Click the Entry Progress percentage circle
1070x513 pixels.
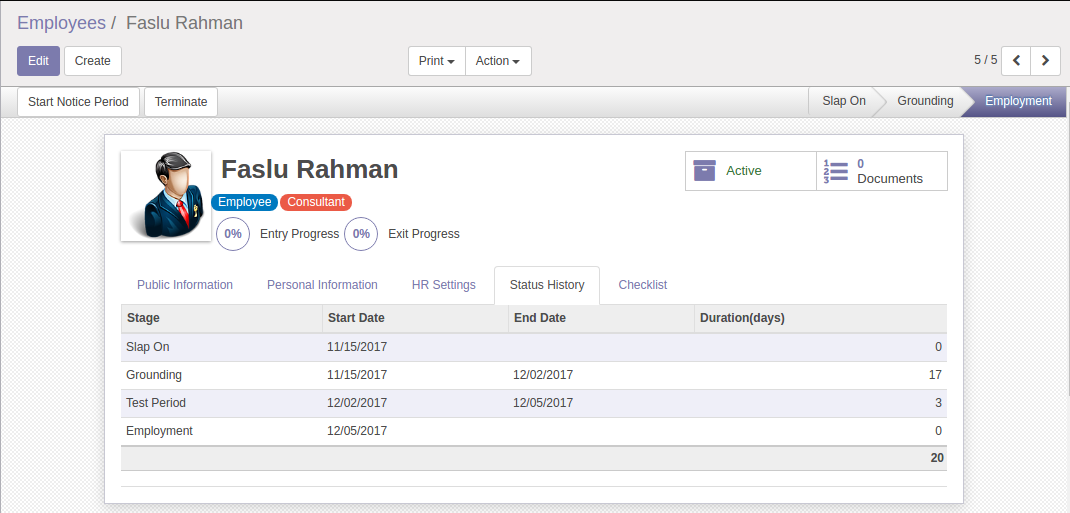click(x=233, y=234)
